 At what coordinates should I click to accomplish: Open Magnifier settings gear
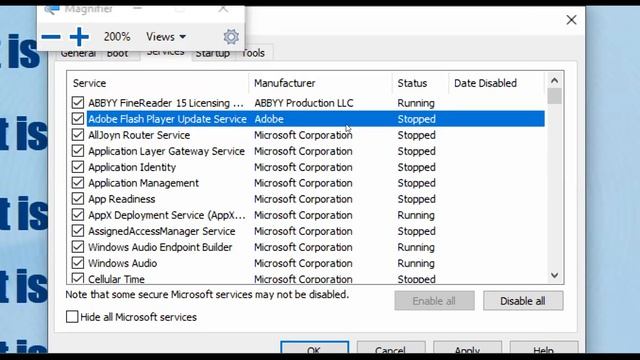[231, 37]
